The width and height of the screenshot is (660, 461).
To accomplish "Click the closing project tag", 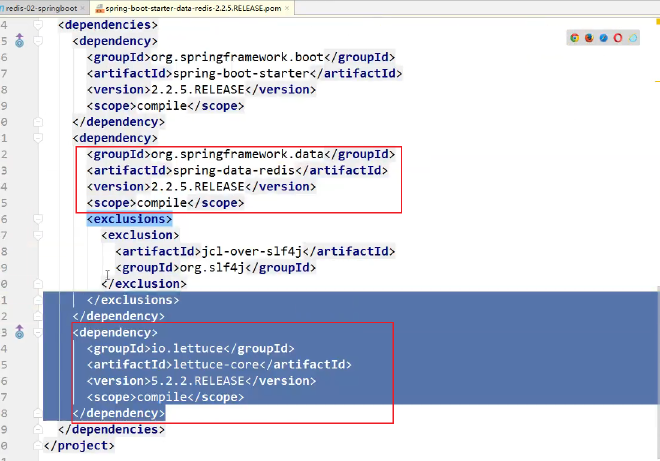I will click(79, 445).
